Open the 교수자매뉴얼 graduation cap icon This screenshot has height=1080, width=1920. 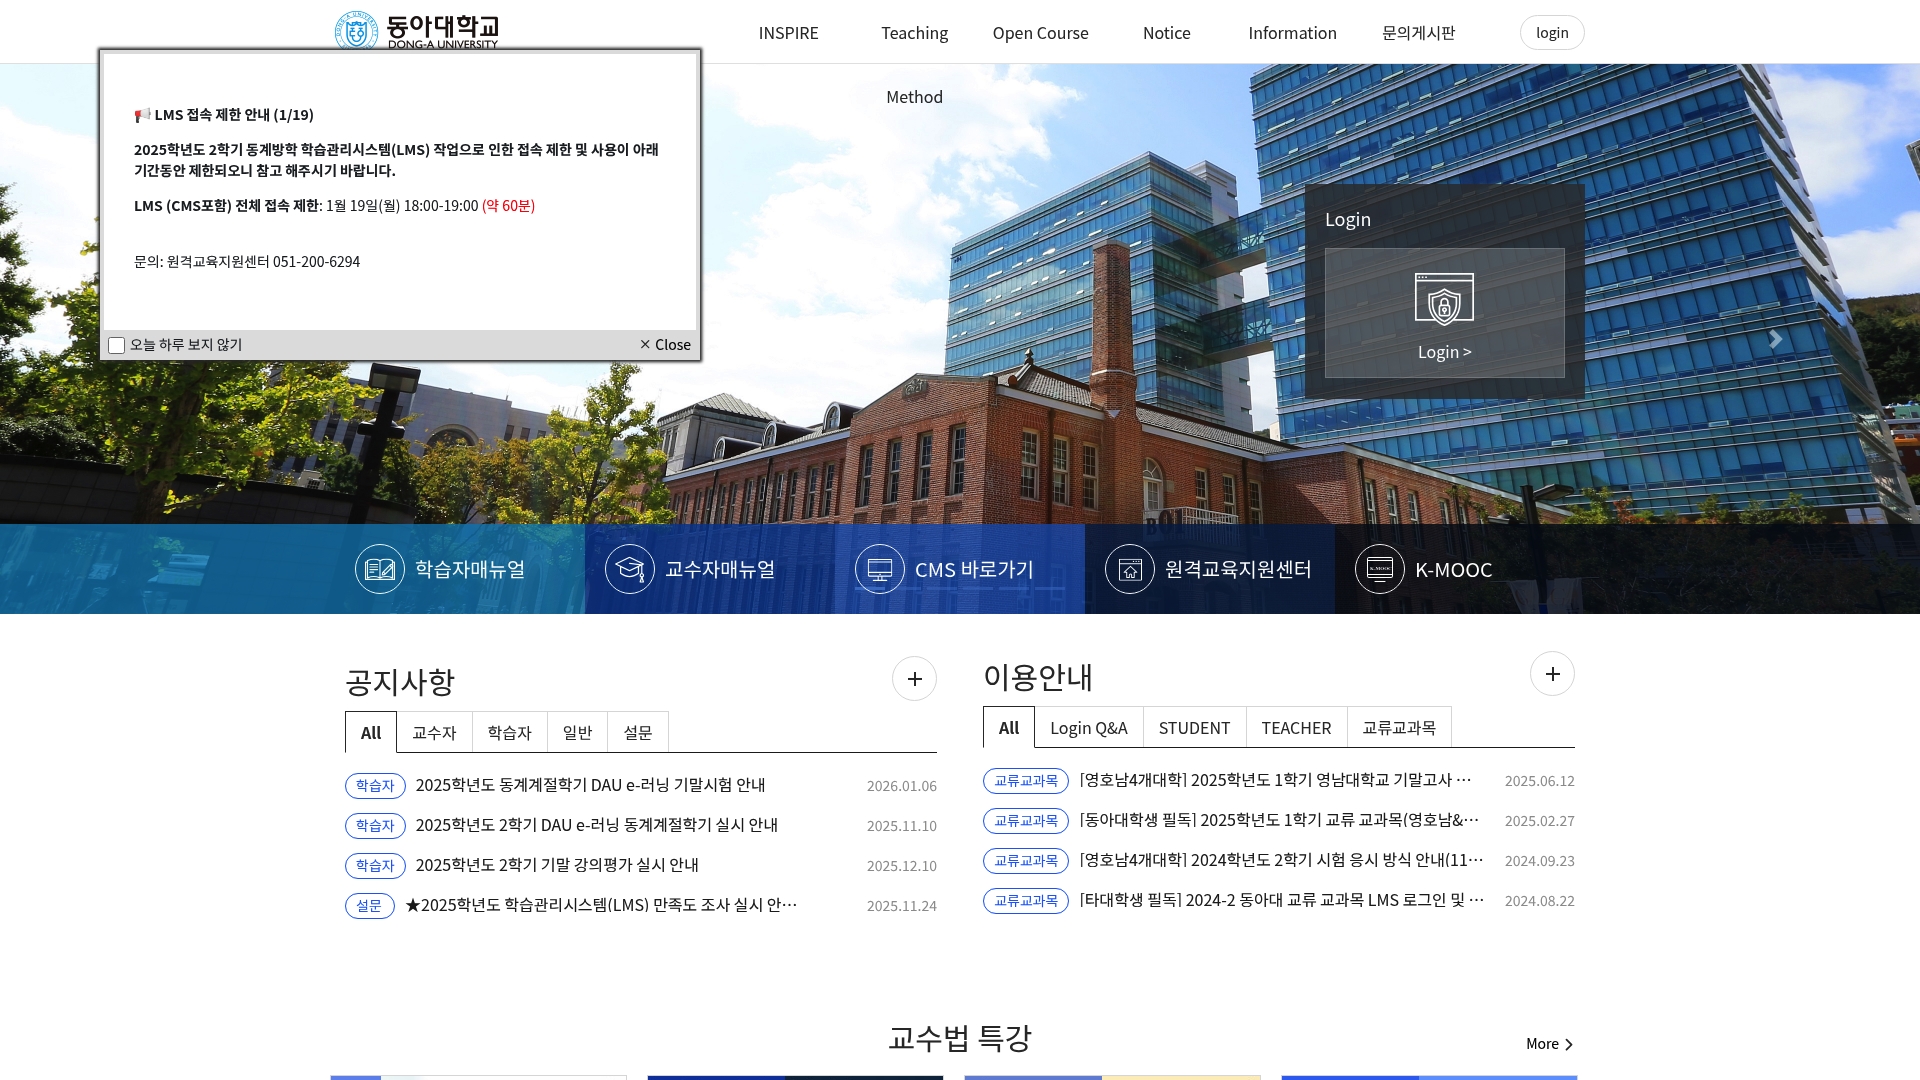pyautogui.click(x=630, y=568)
